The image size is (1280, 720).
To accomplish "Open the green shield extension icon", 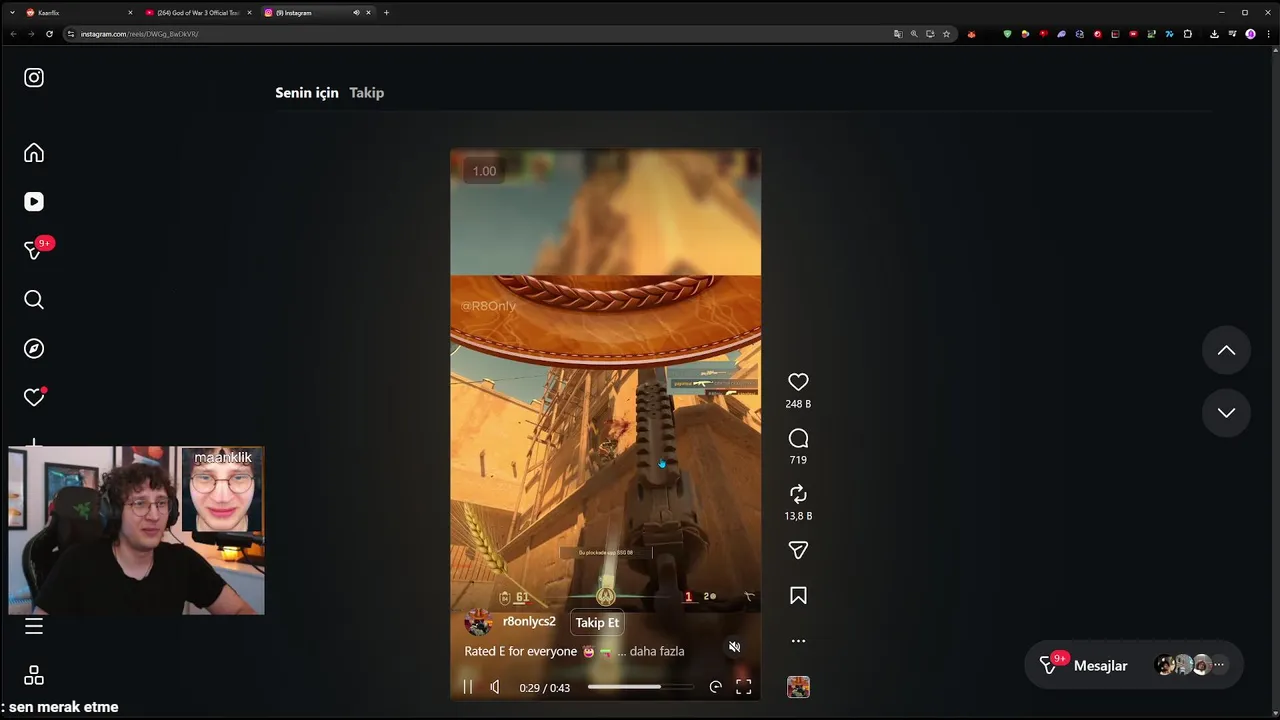I will coord(1007,34).
